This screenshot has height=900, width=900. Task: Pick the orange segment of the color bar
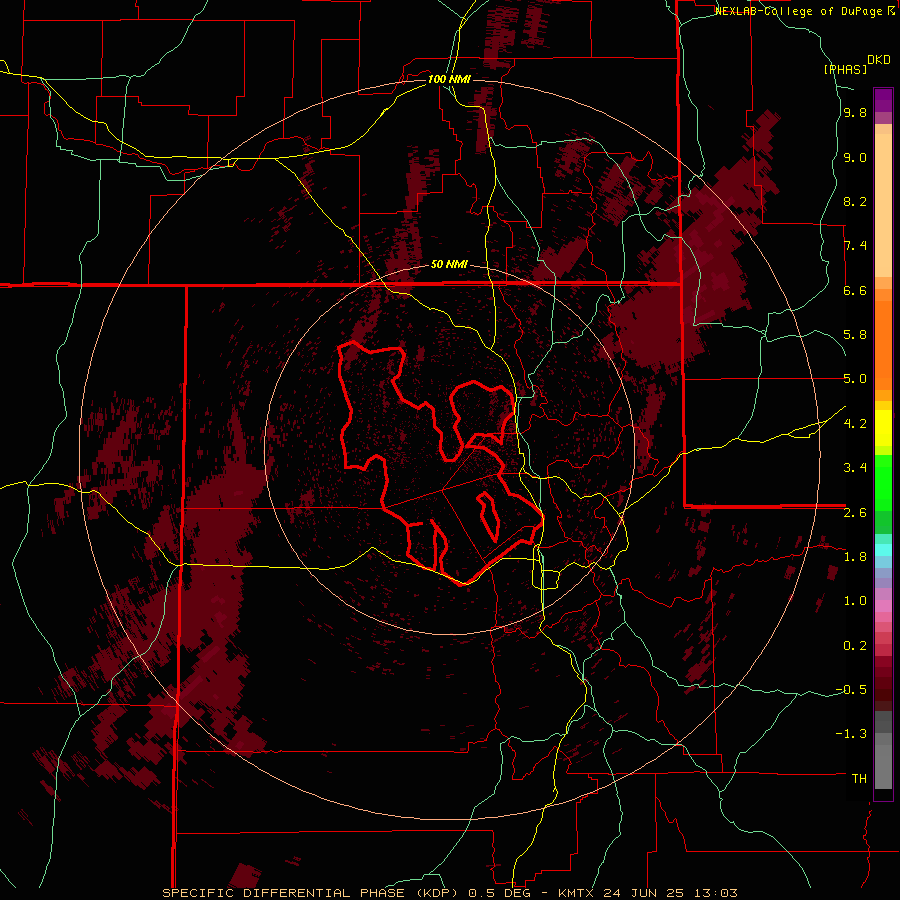883,345
